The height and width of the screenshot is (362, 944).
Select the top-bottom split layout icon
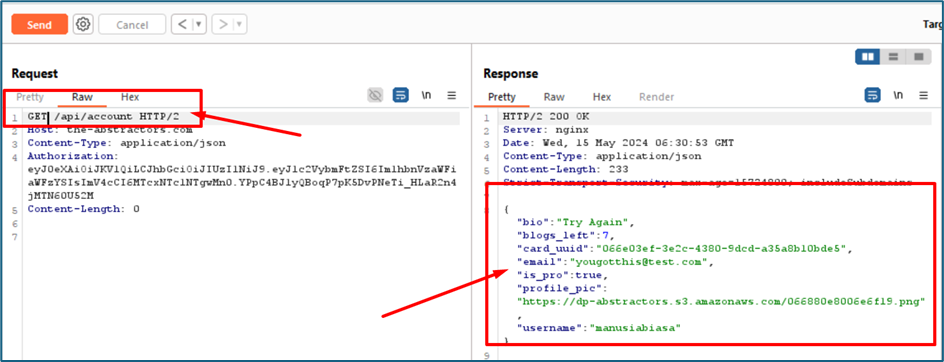tap(893, 57)
